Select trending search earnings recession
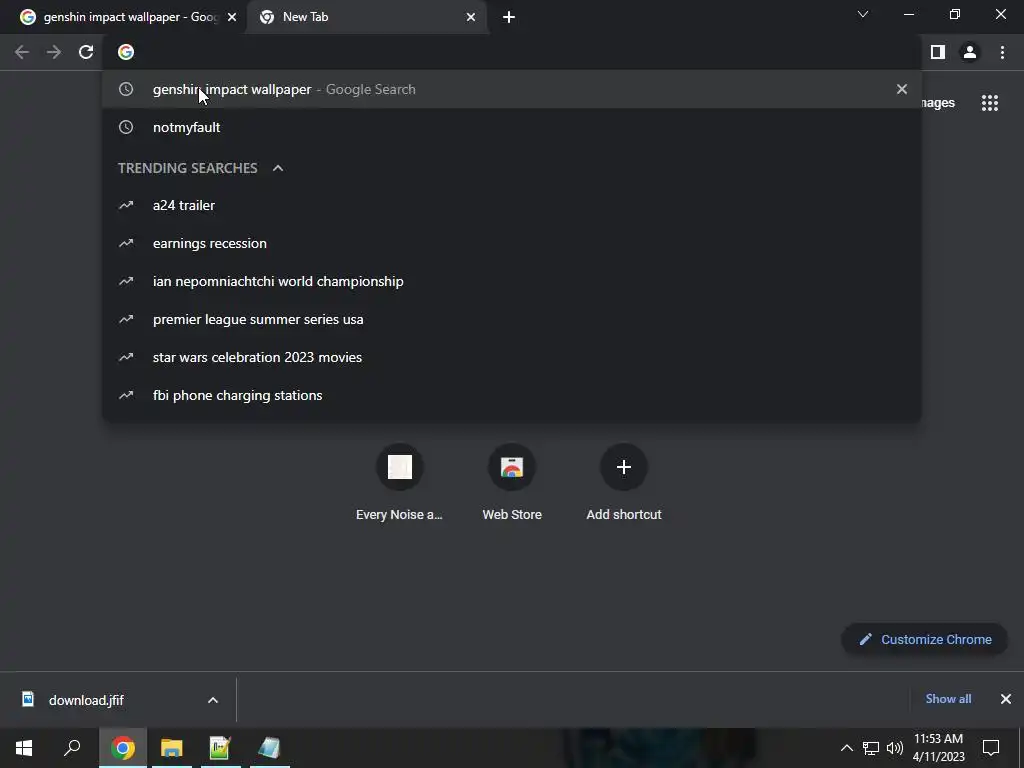Image resolution: width=1024 pixels, height=768 pixels. [512, 244]
